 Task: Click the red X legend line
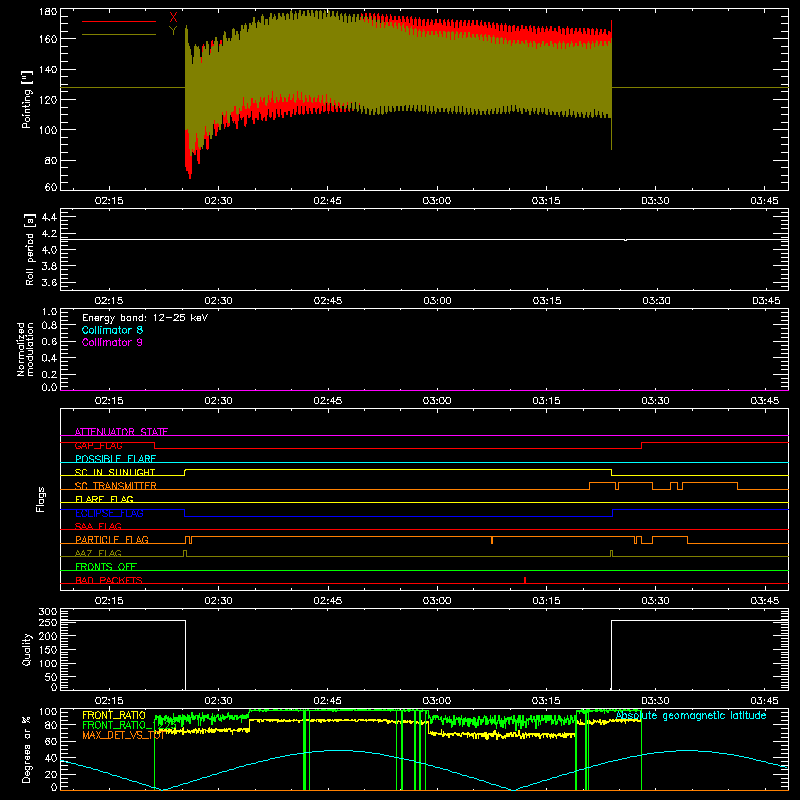pyautogui.click(x=119, y=21)
